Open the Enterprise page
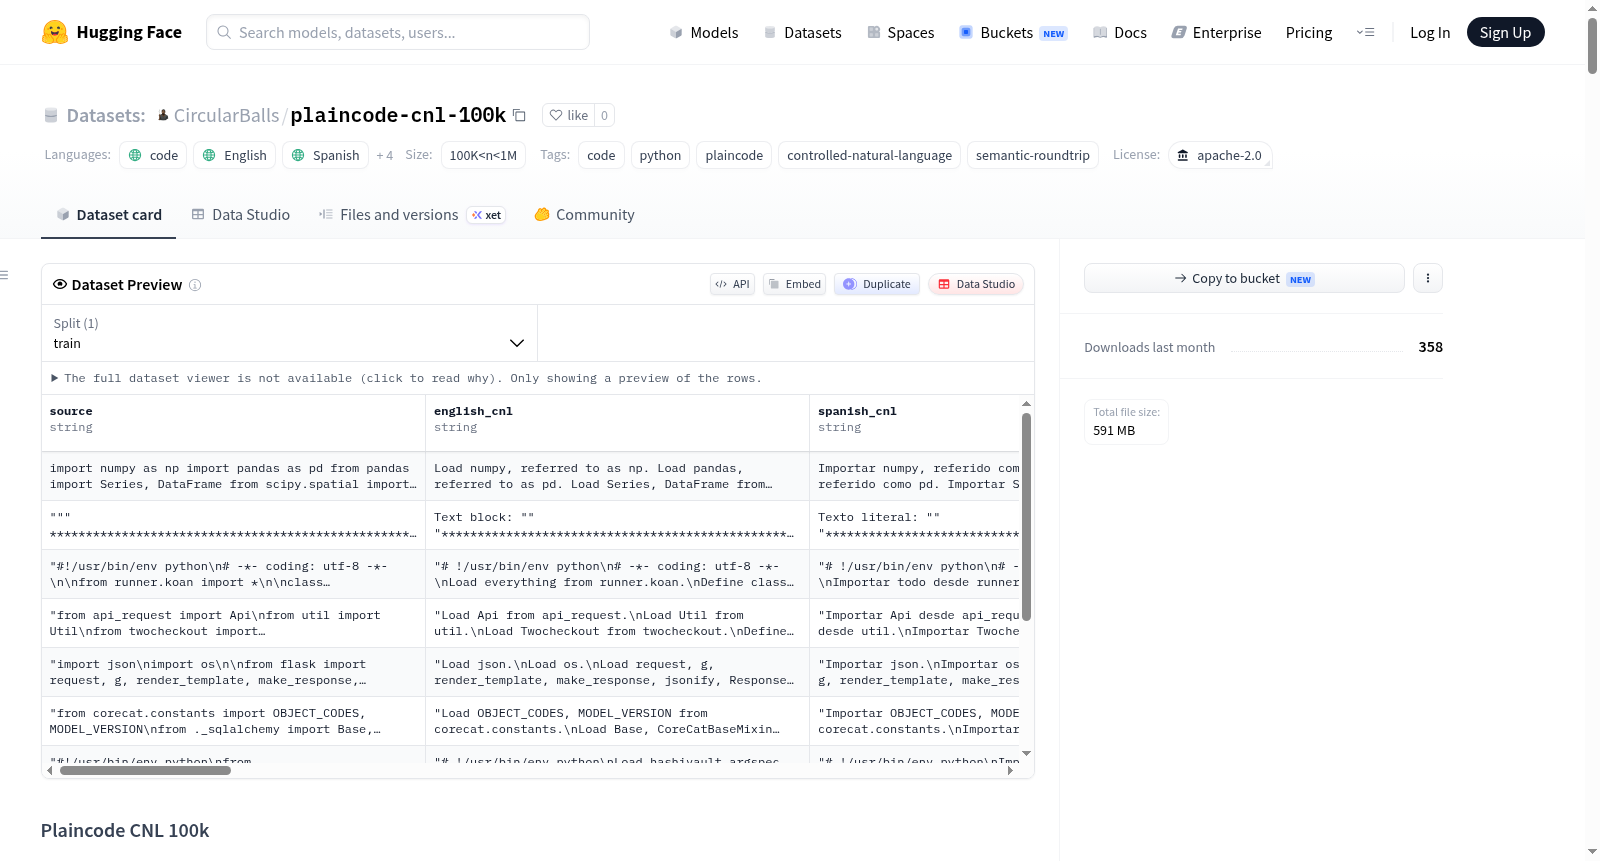The height and width of the screenshot is (861, 1600). point(1216,32)
